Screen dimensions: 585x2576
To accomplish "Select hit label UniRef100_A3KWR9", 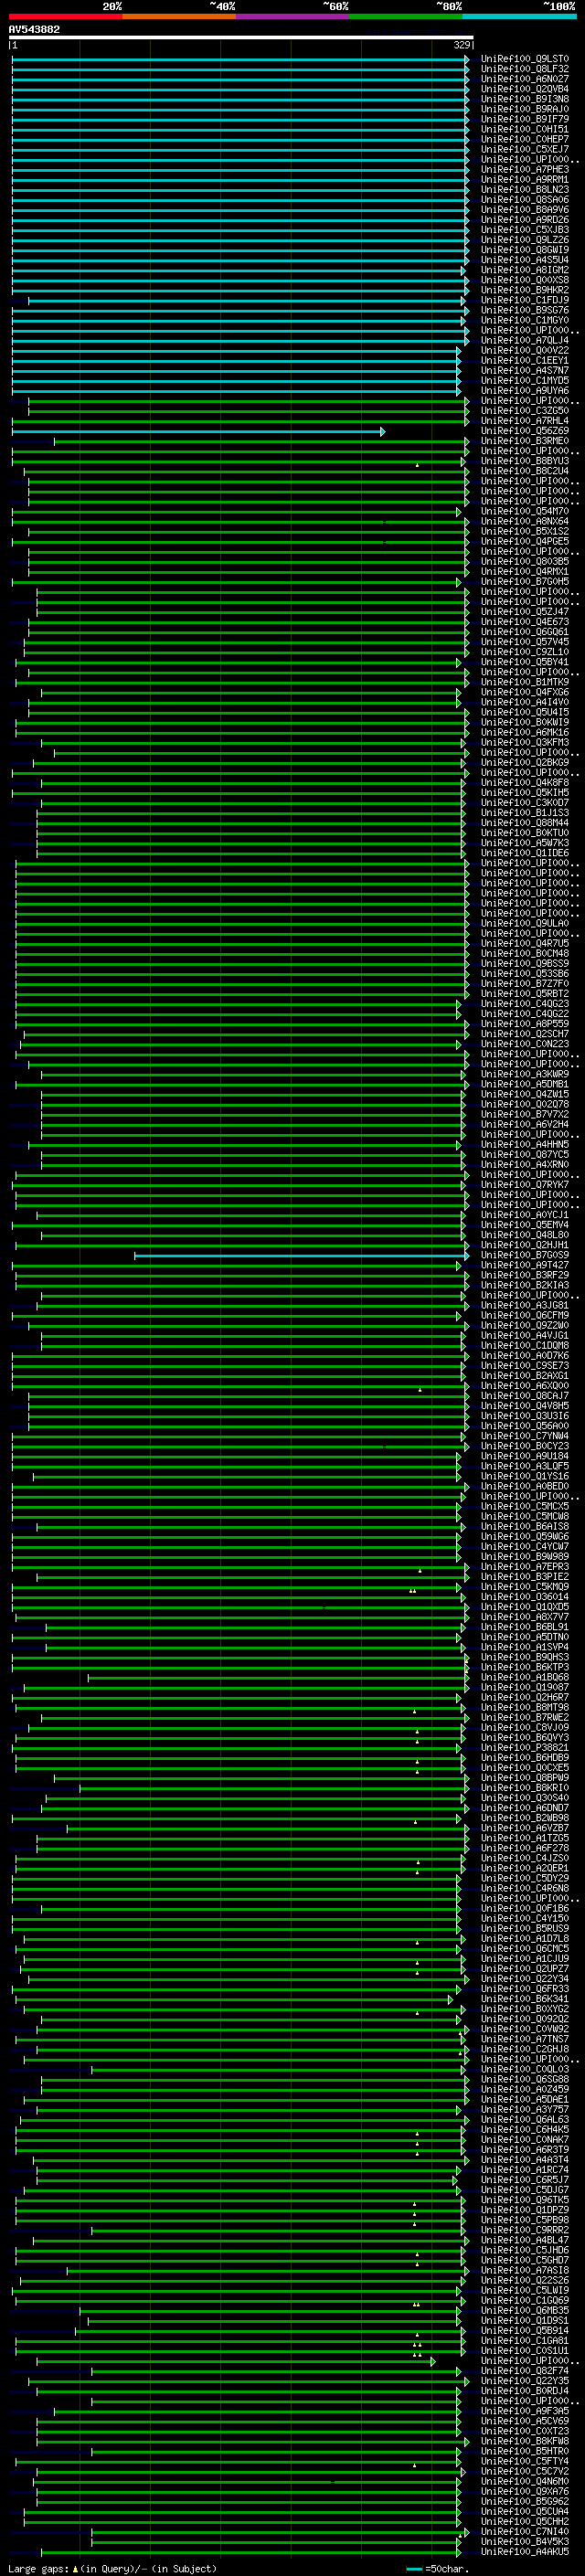I will tap(525, 1074).
